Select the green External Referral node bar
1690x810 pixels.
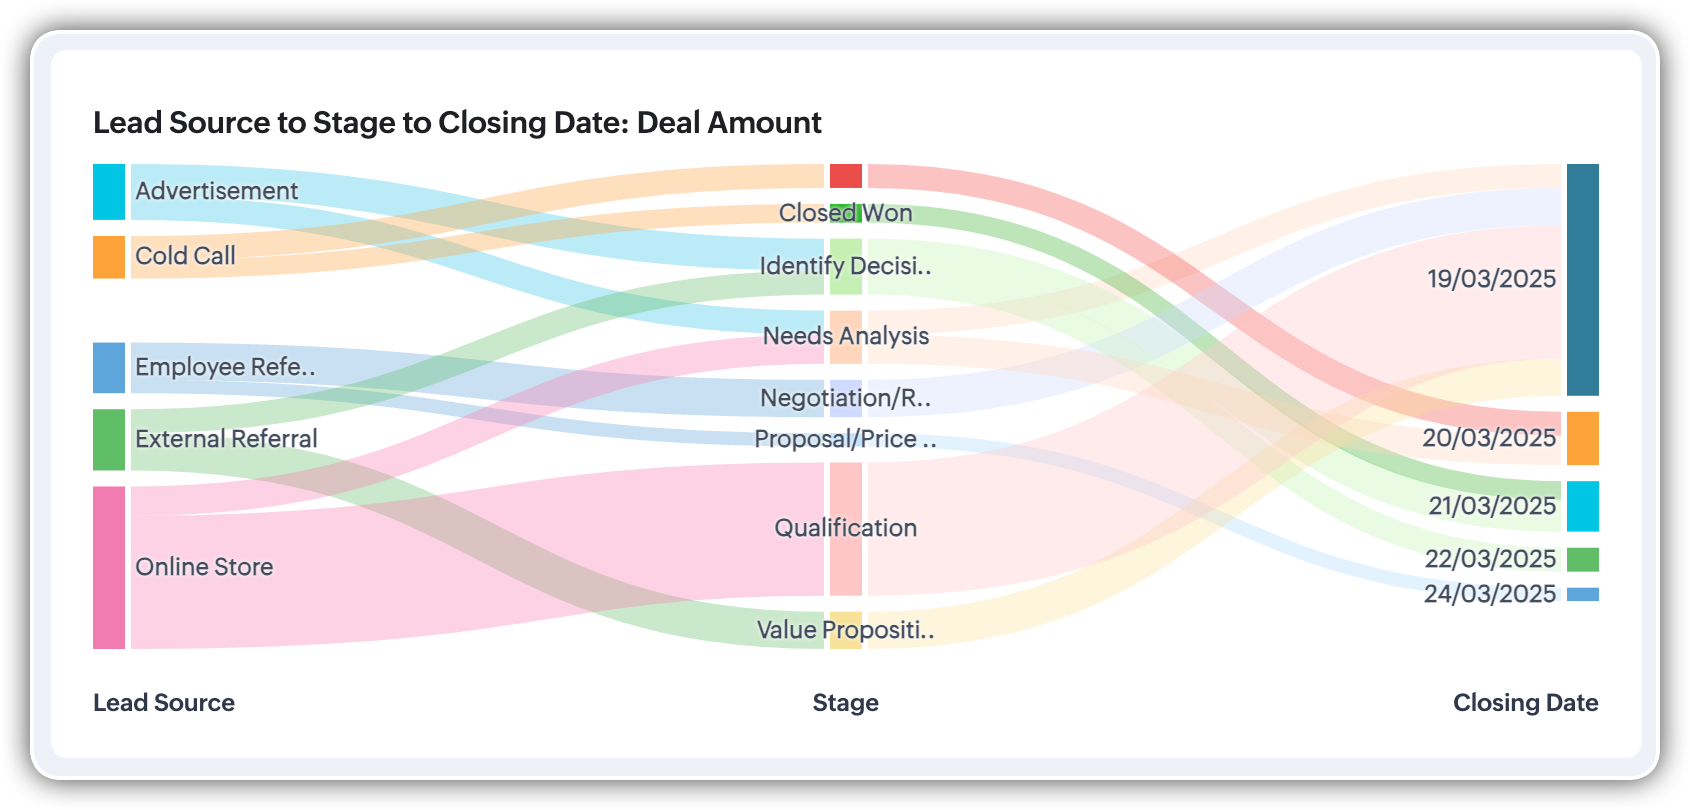[x=109, y=439]
